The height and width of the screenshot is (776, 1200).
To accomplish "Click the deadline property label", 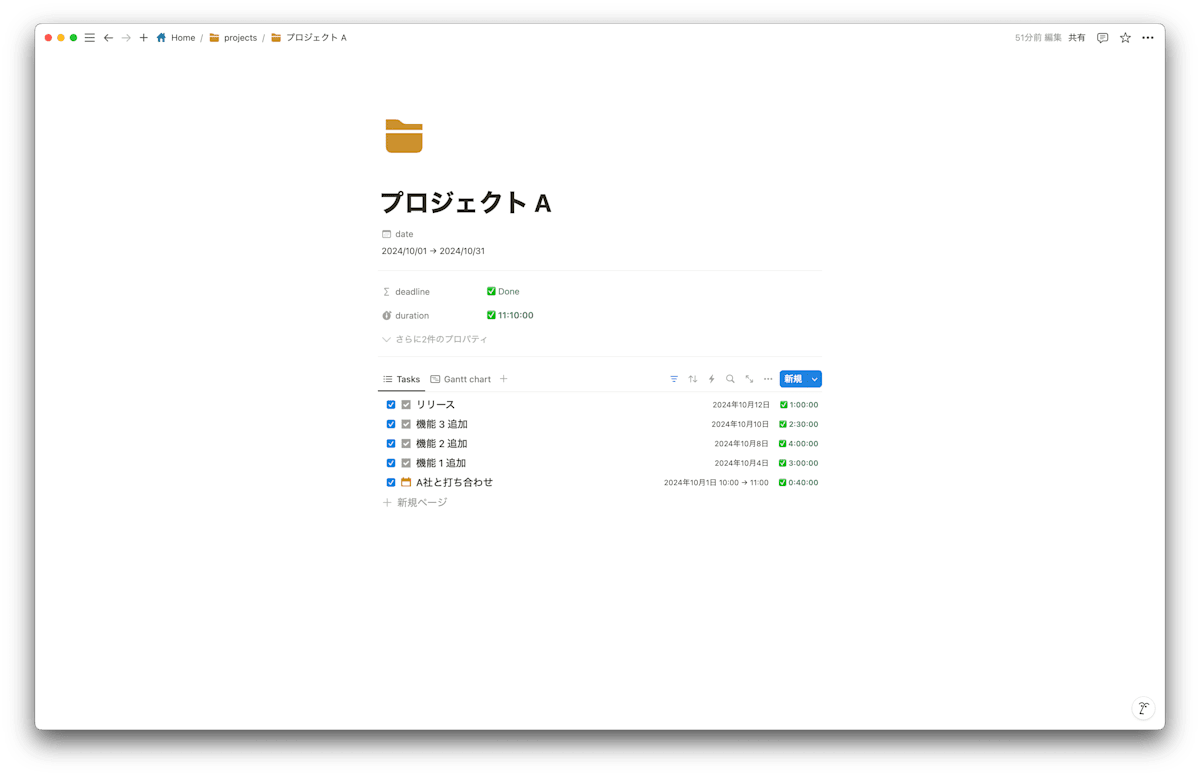I will 406,292.
